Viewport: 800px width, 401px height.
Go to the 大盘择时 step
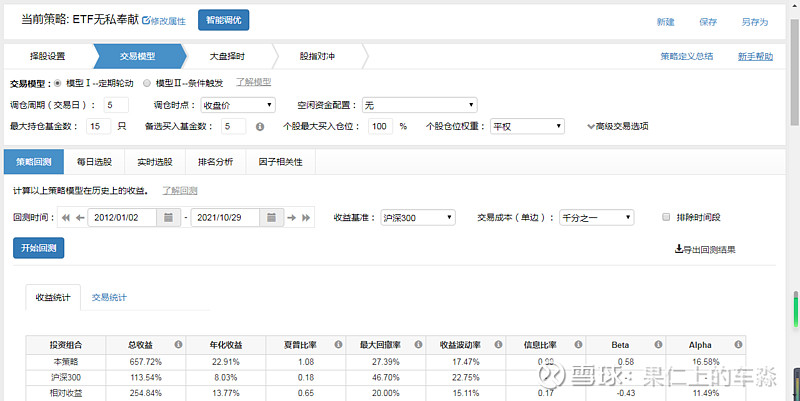pos(228,56)
